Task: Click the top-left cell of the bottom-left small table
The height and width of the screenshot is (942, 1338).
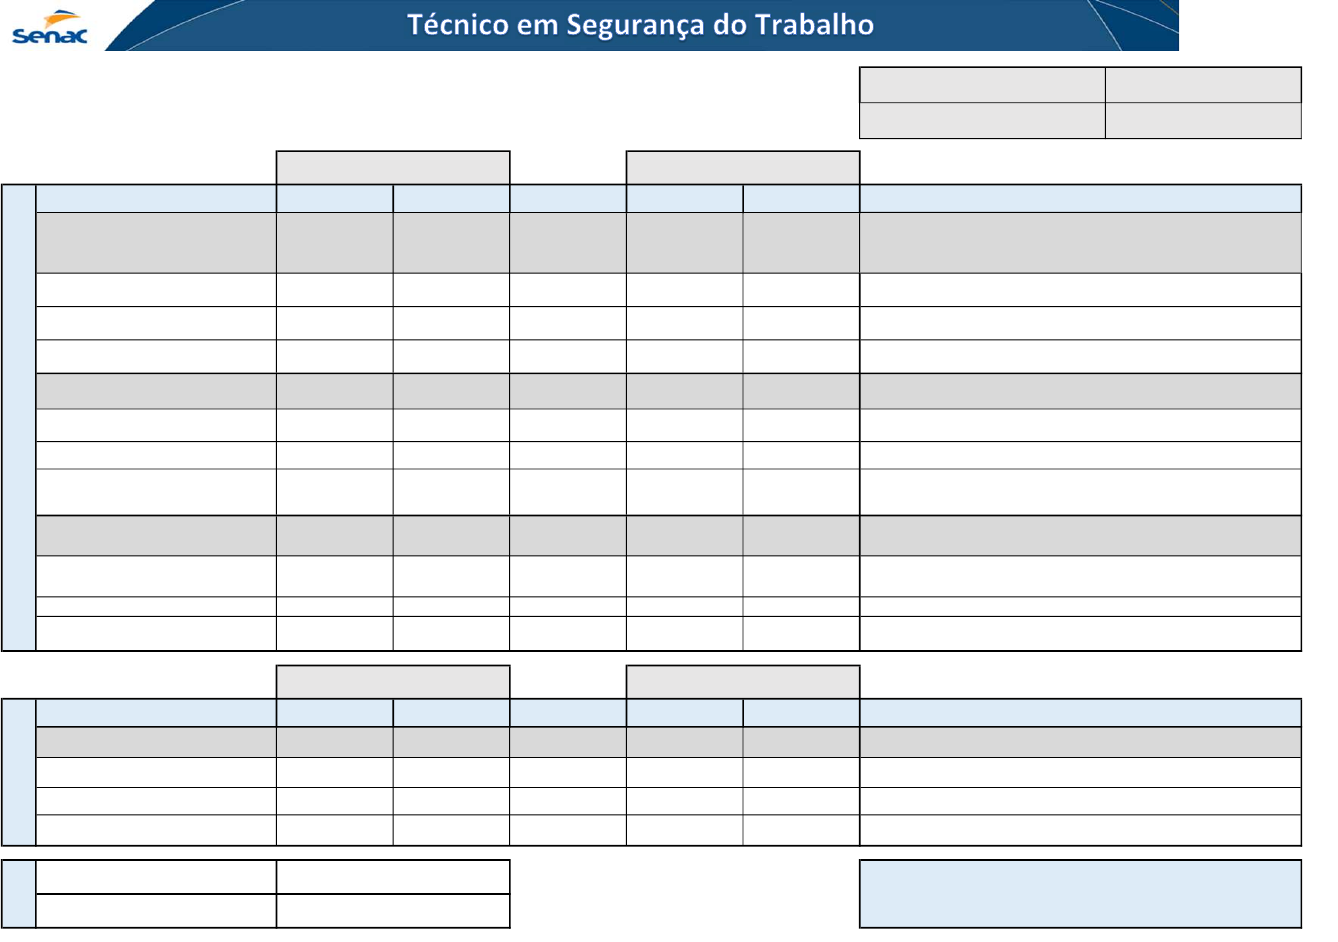Action: (156, 877)
